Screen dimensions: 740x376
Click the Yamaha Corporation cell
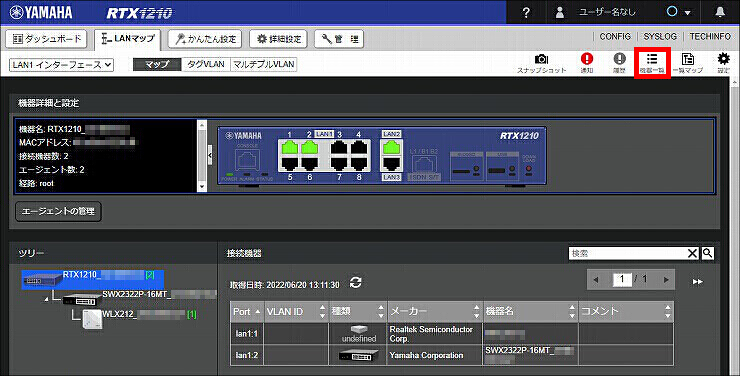[x=435, y=355]
